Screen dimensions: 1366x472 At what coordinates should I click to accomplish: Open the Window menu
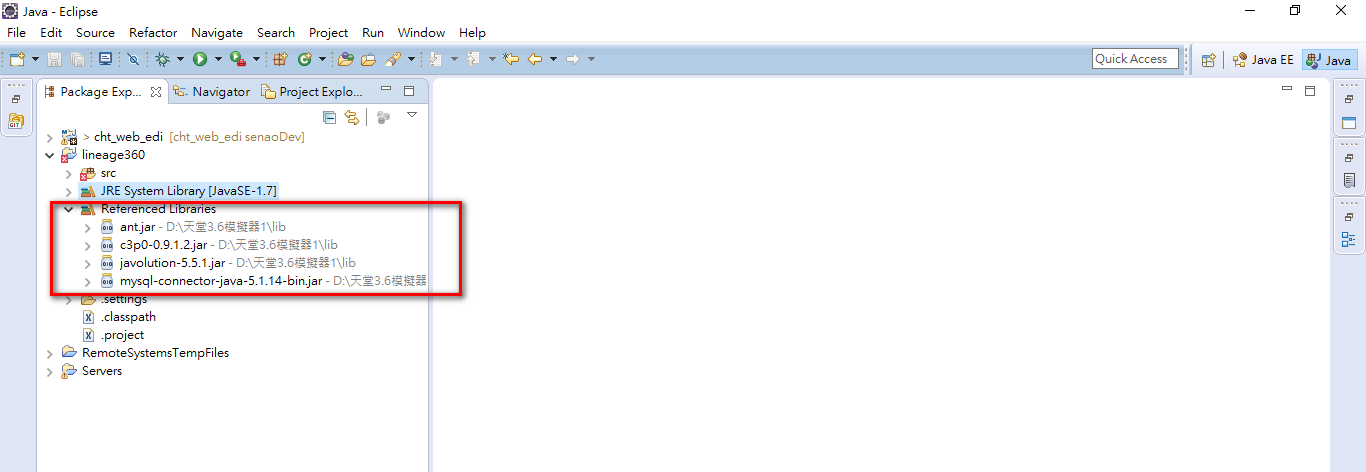point(421,33)
